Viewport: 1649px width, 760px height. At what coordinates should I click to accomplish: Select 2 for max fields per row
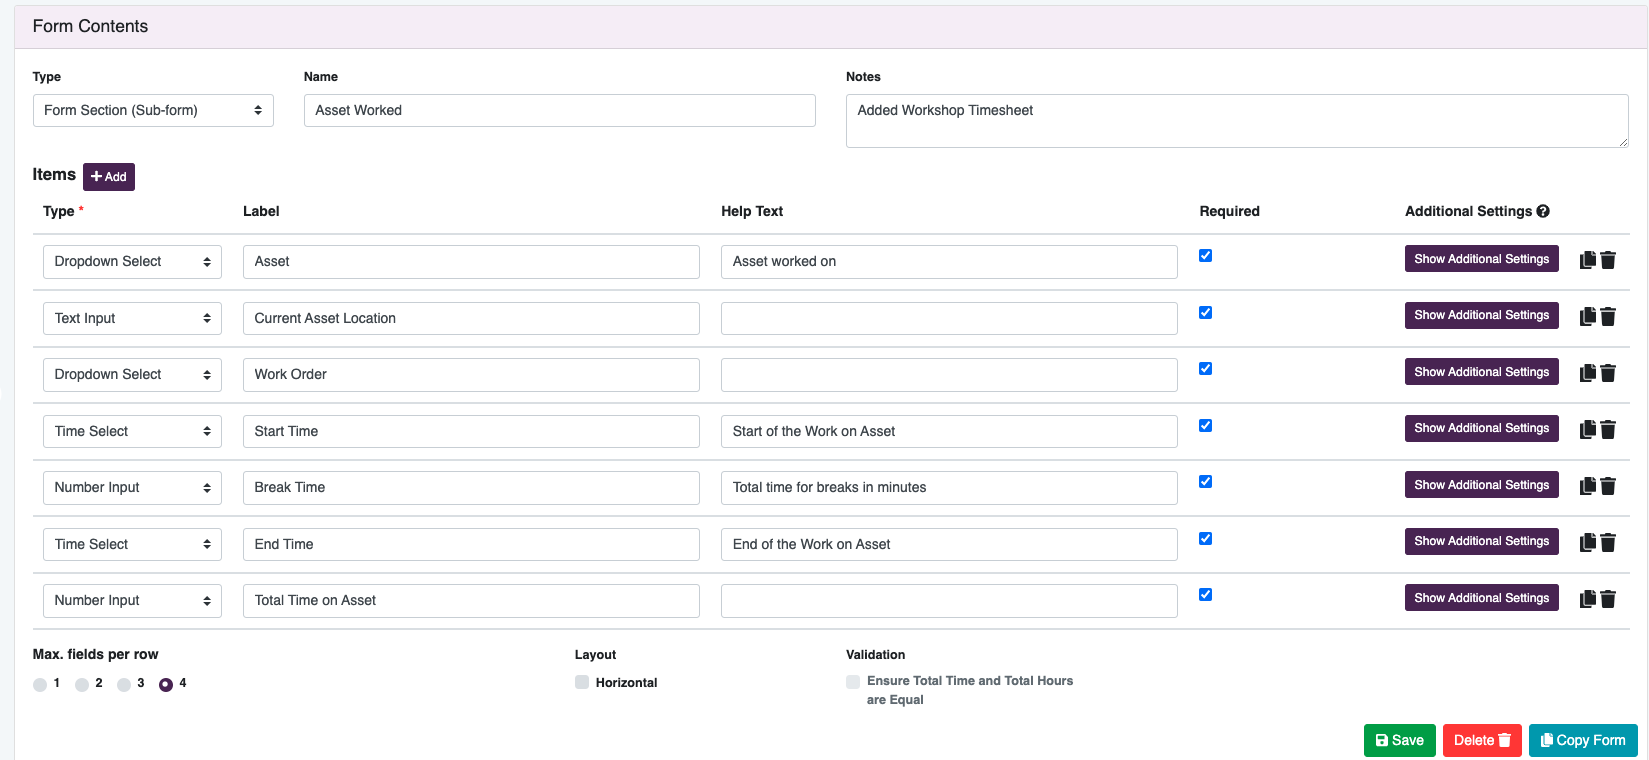tap(82, 684)
